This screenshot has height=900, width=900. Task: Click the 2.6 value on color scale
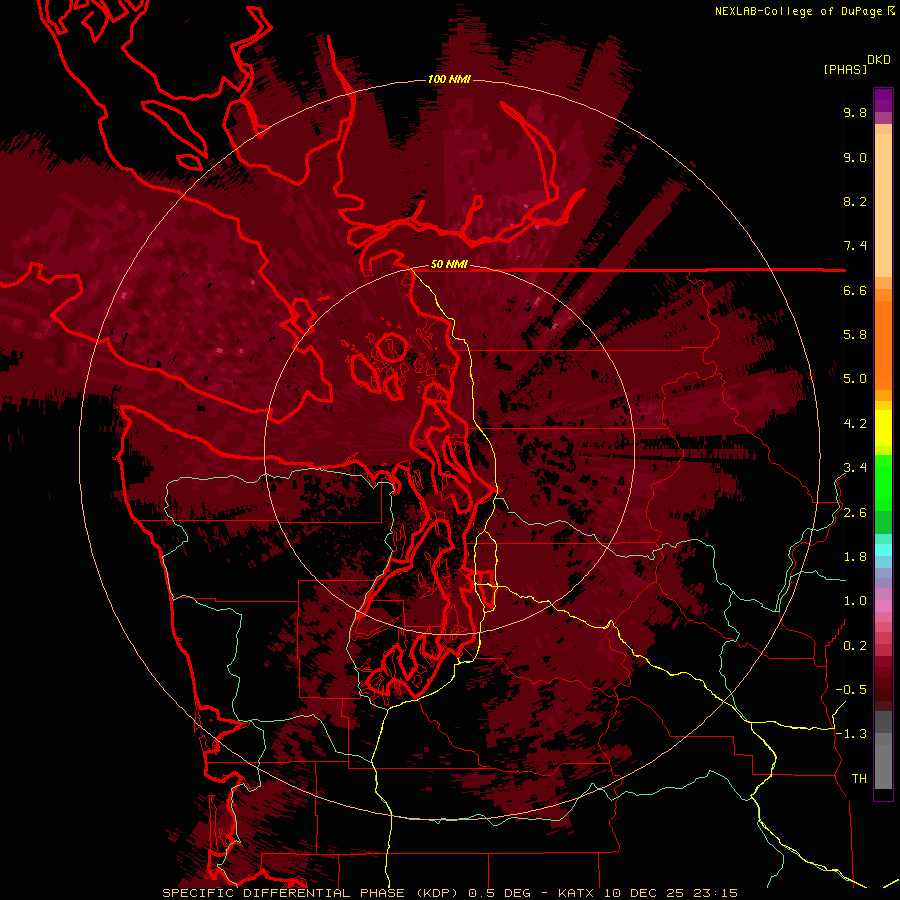[855, 513]
